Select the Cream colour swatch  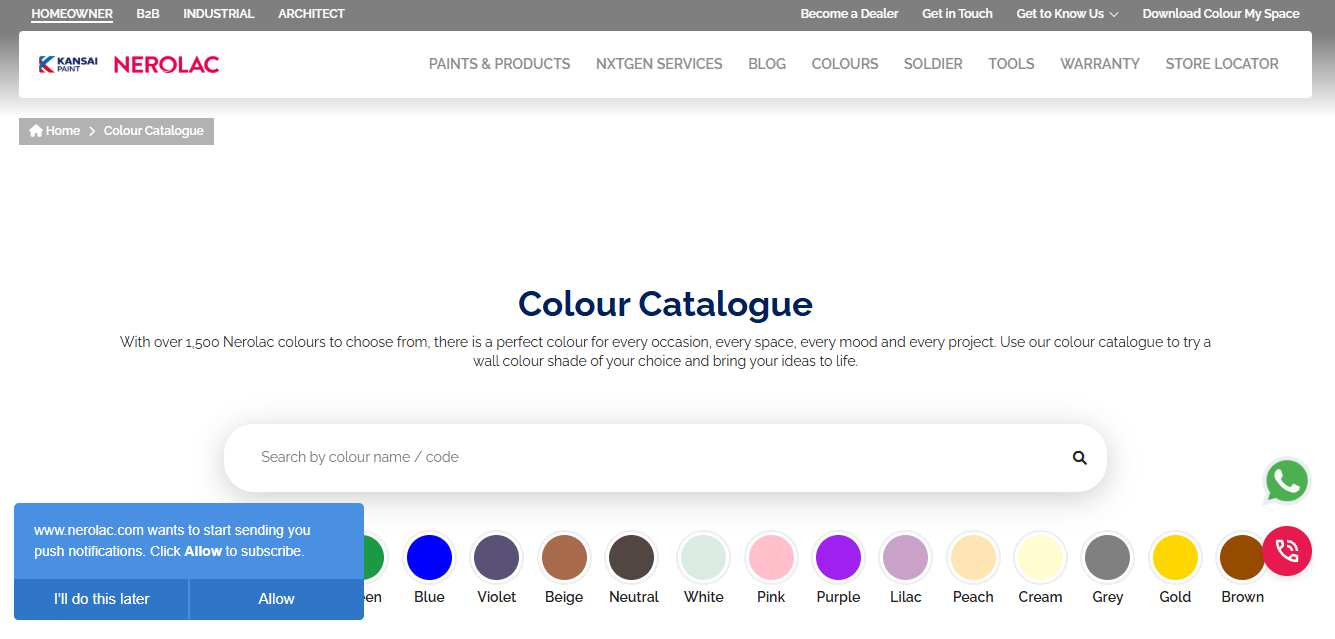tap(1040, 557)
